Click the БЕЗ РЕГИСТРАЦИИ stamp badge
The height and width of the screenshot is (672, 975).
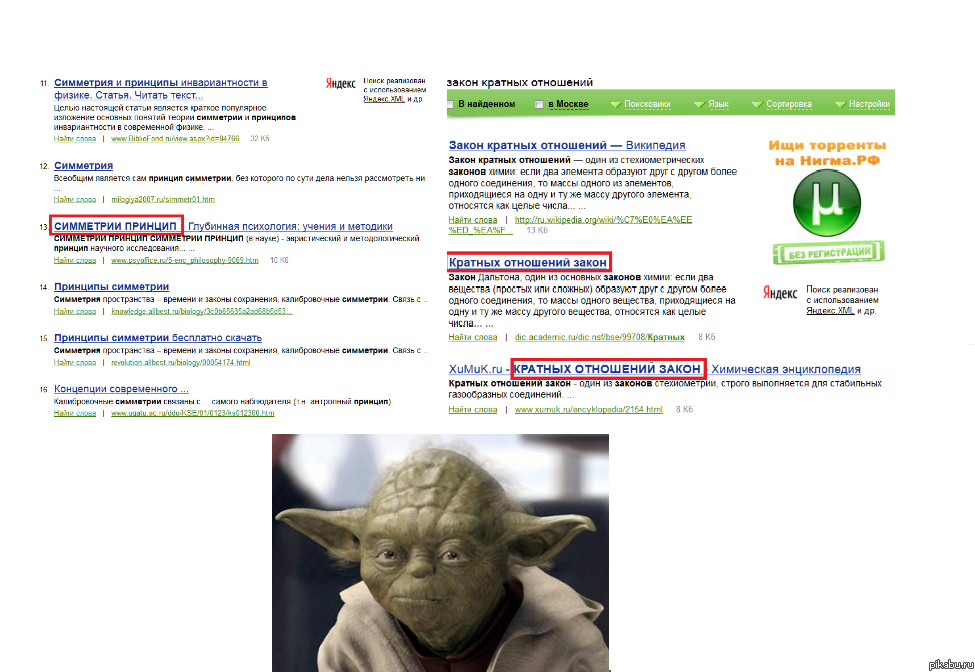[x=828, y=252]
